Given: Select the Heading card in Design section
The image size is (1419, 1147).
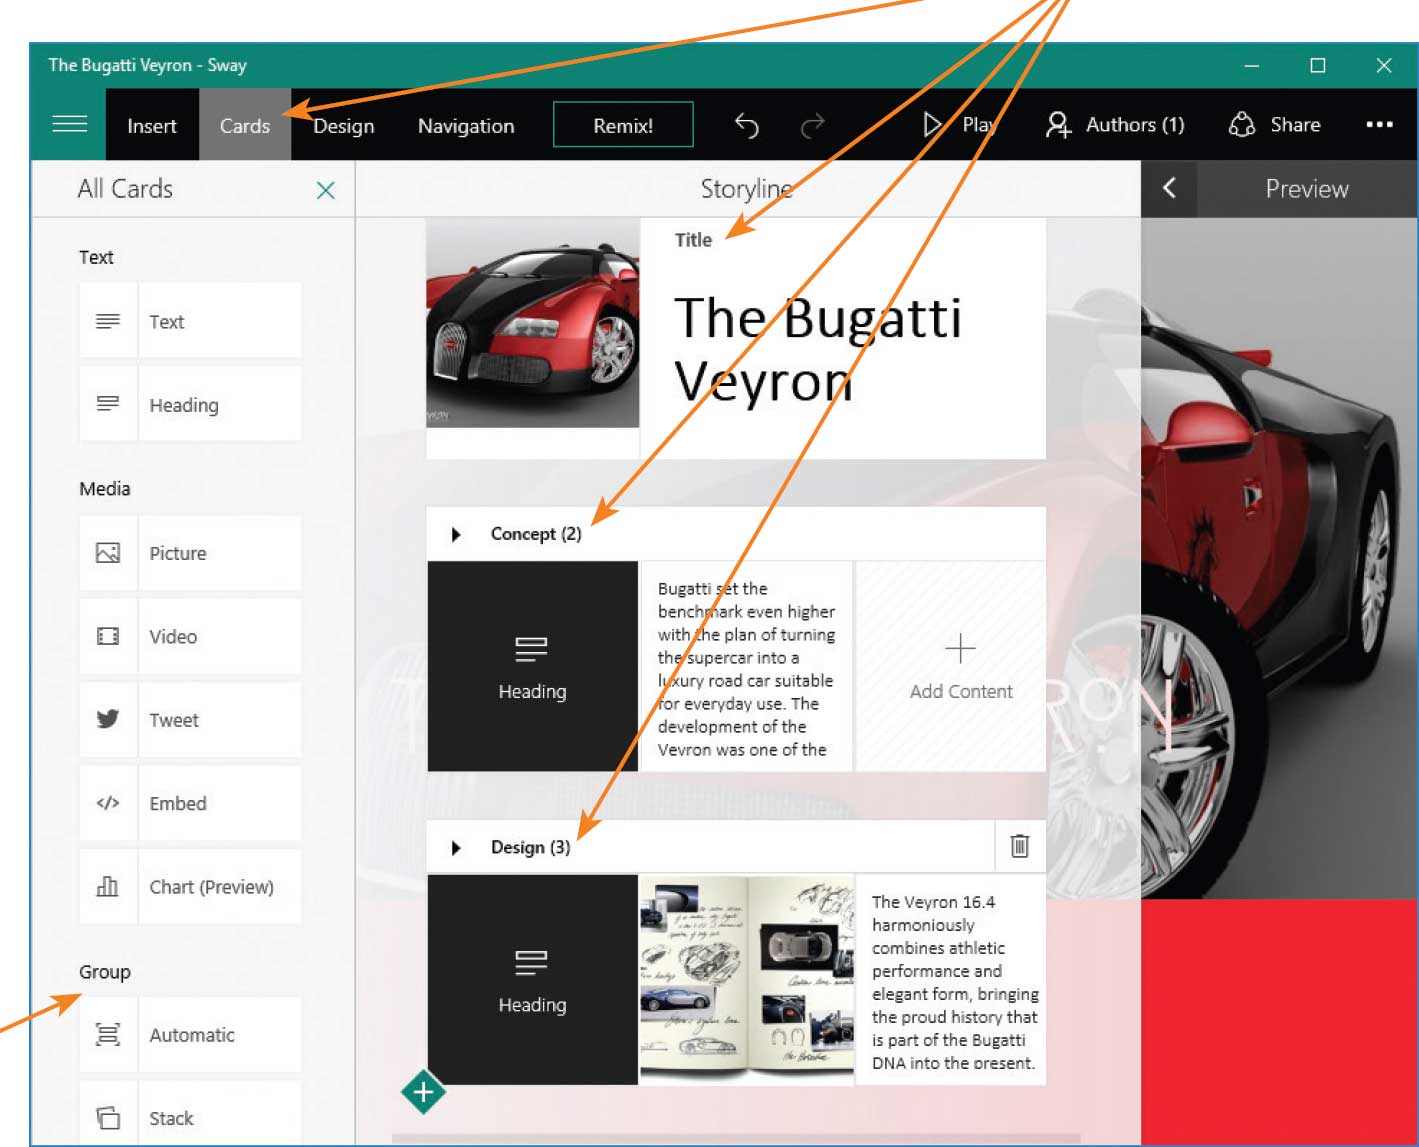Looking at the screenshot, I should click(532, 980).
